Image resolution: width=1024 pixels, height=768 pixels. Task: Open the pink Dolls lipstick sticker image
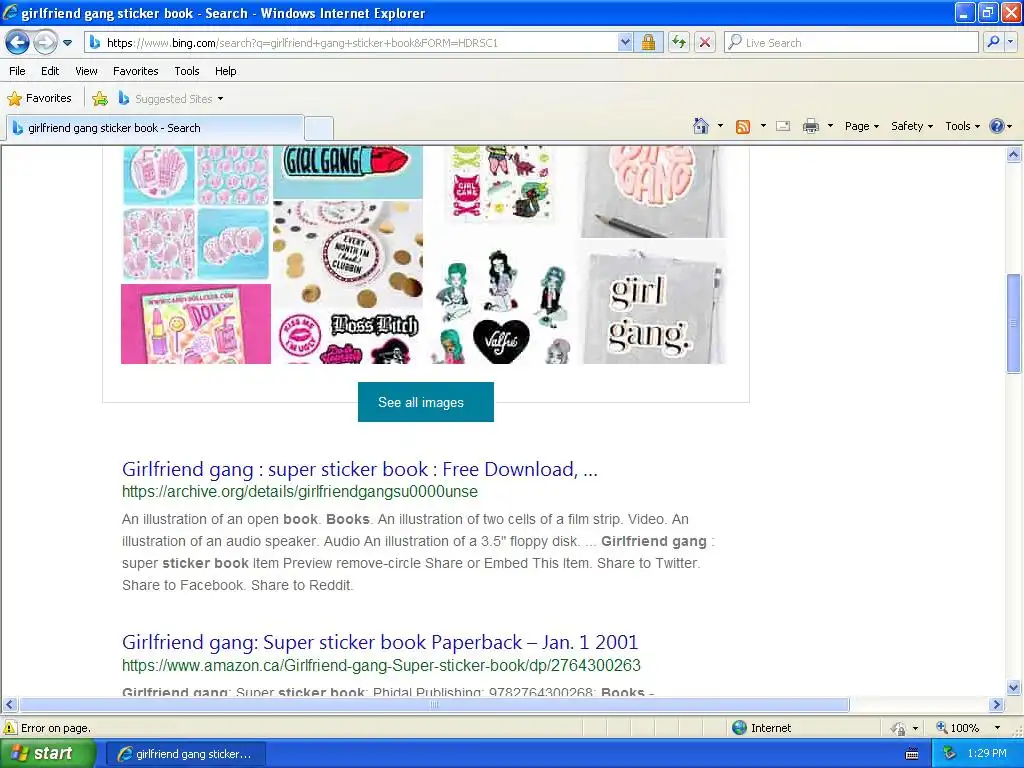click(x=196, y=324)
